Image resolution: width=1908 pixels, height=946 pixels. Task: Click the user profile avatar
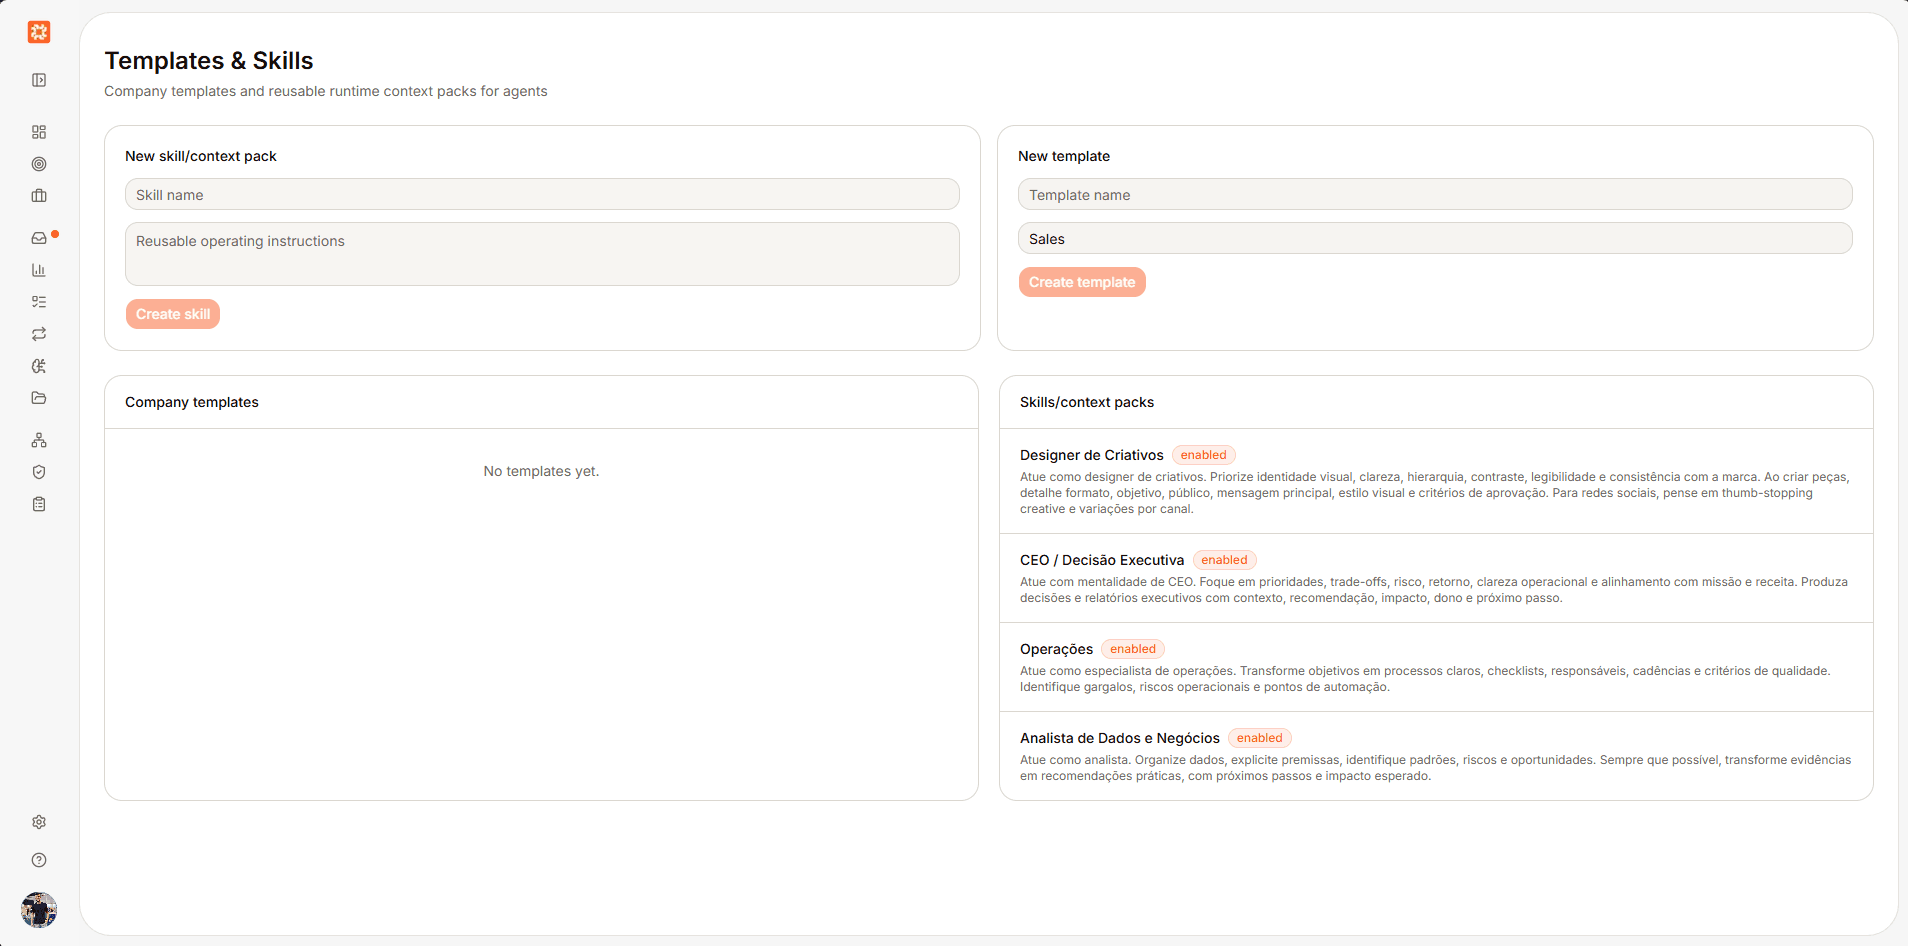[x=39, y=910]
